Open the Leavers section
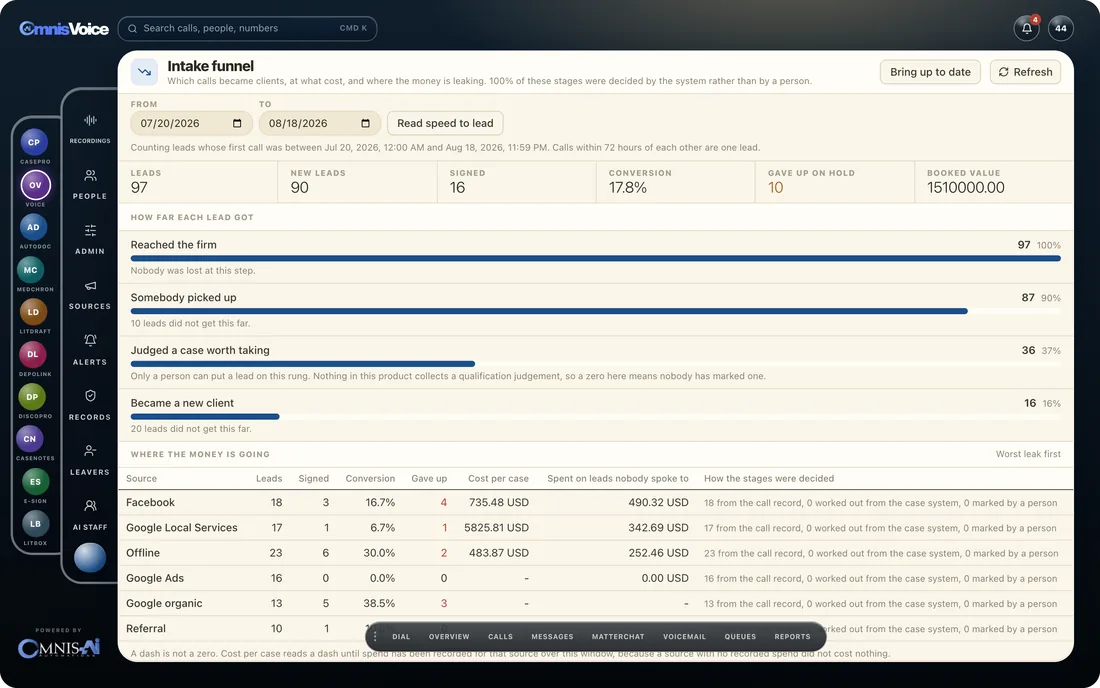 pyautogui.click(x=90, y=459)
